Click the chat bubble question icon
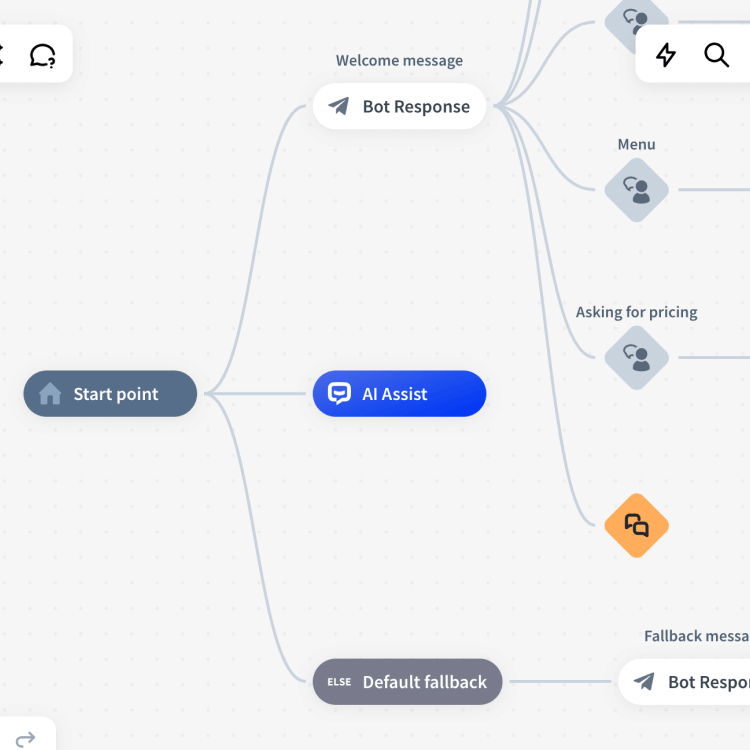This screenshot has width=750, height=750. pos(43,55)
